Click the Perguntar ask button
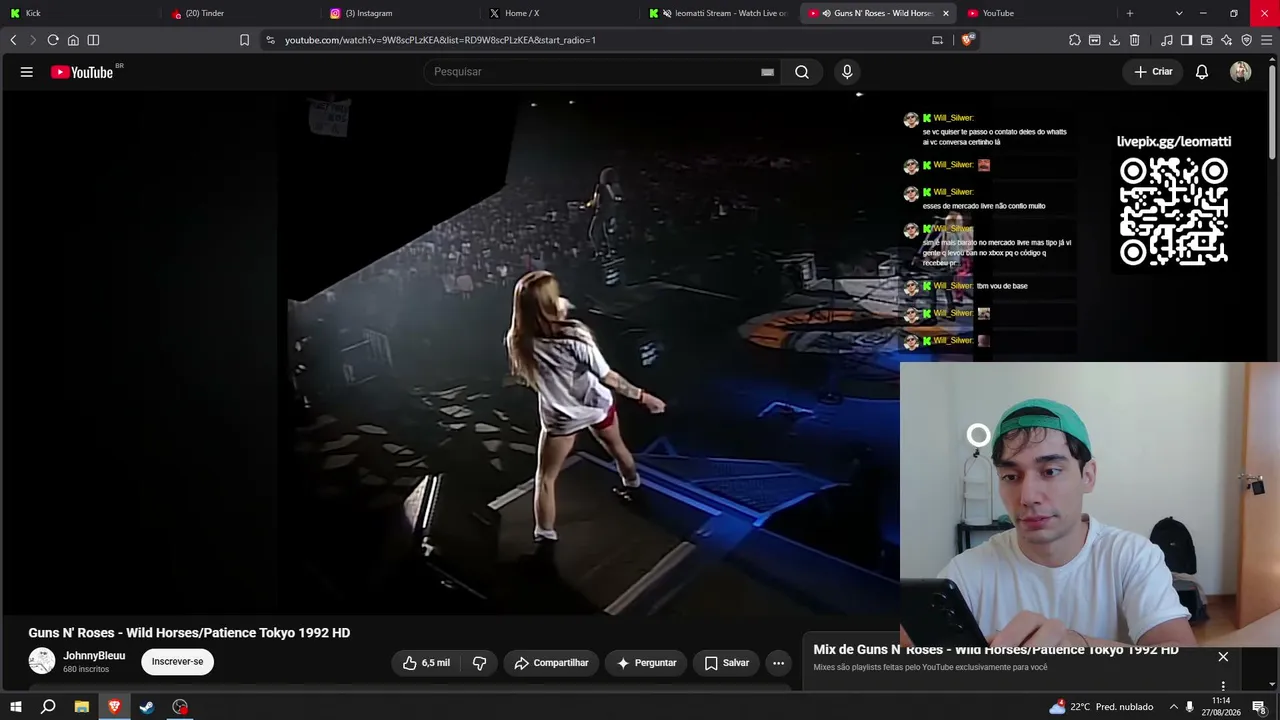 point(647,663)
